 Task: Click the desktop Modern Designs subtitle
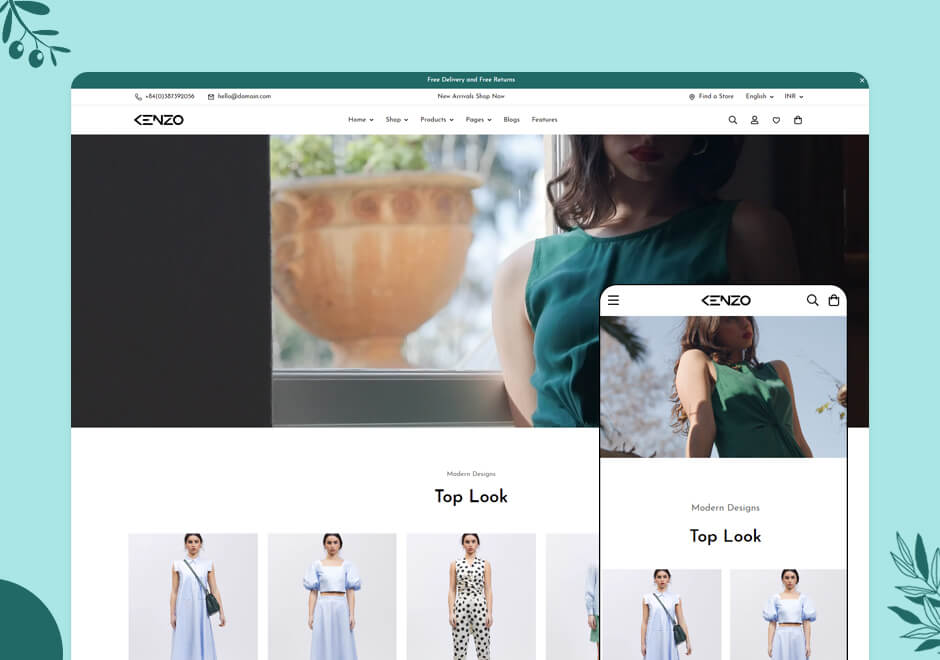pyautogui.click(x=471, y=474)
